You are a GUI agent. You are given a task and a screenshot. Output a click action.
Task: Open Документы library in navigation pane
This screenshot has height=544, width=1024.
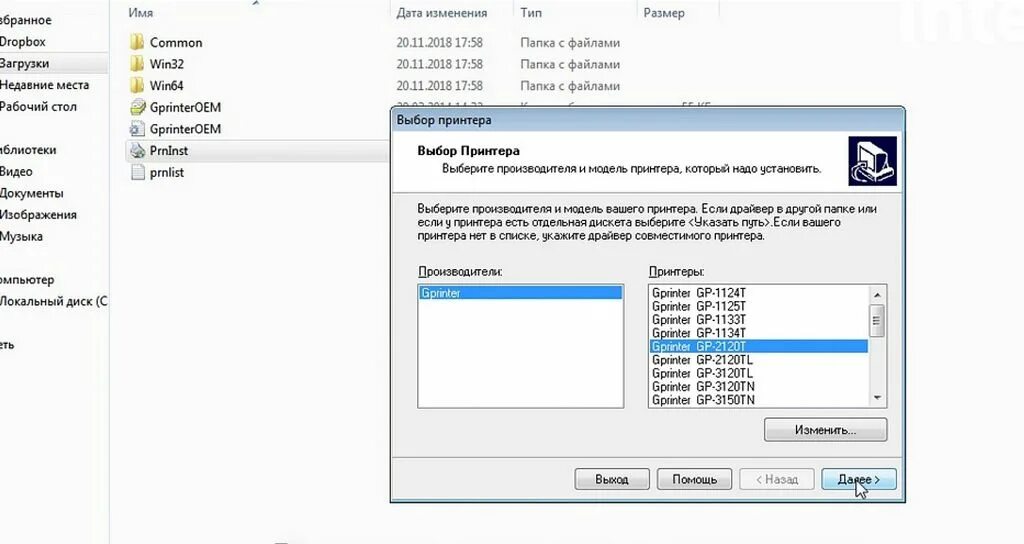[32, 193]
